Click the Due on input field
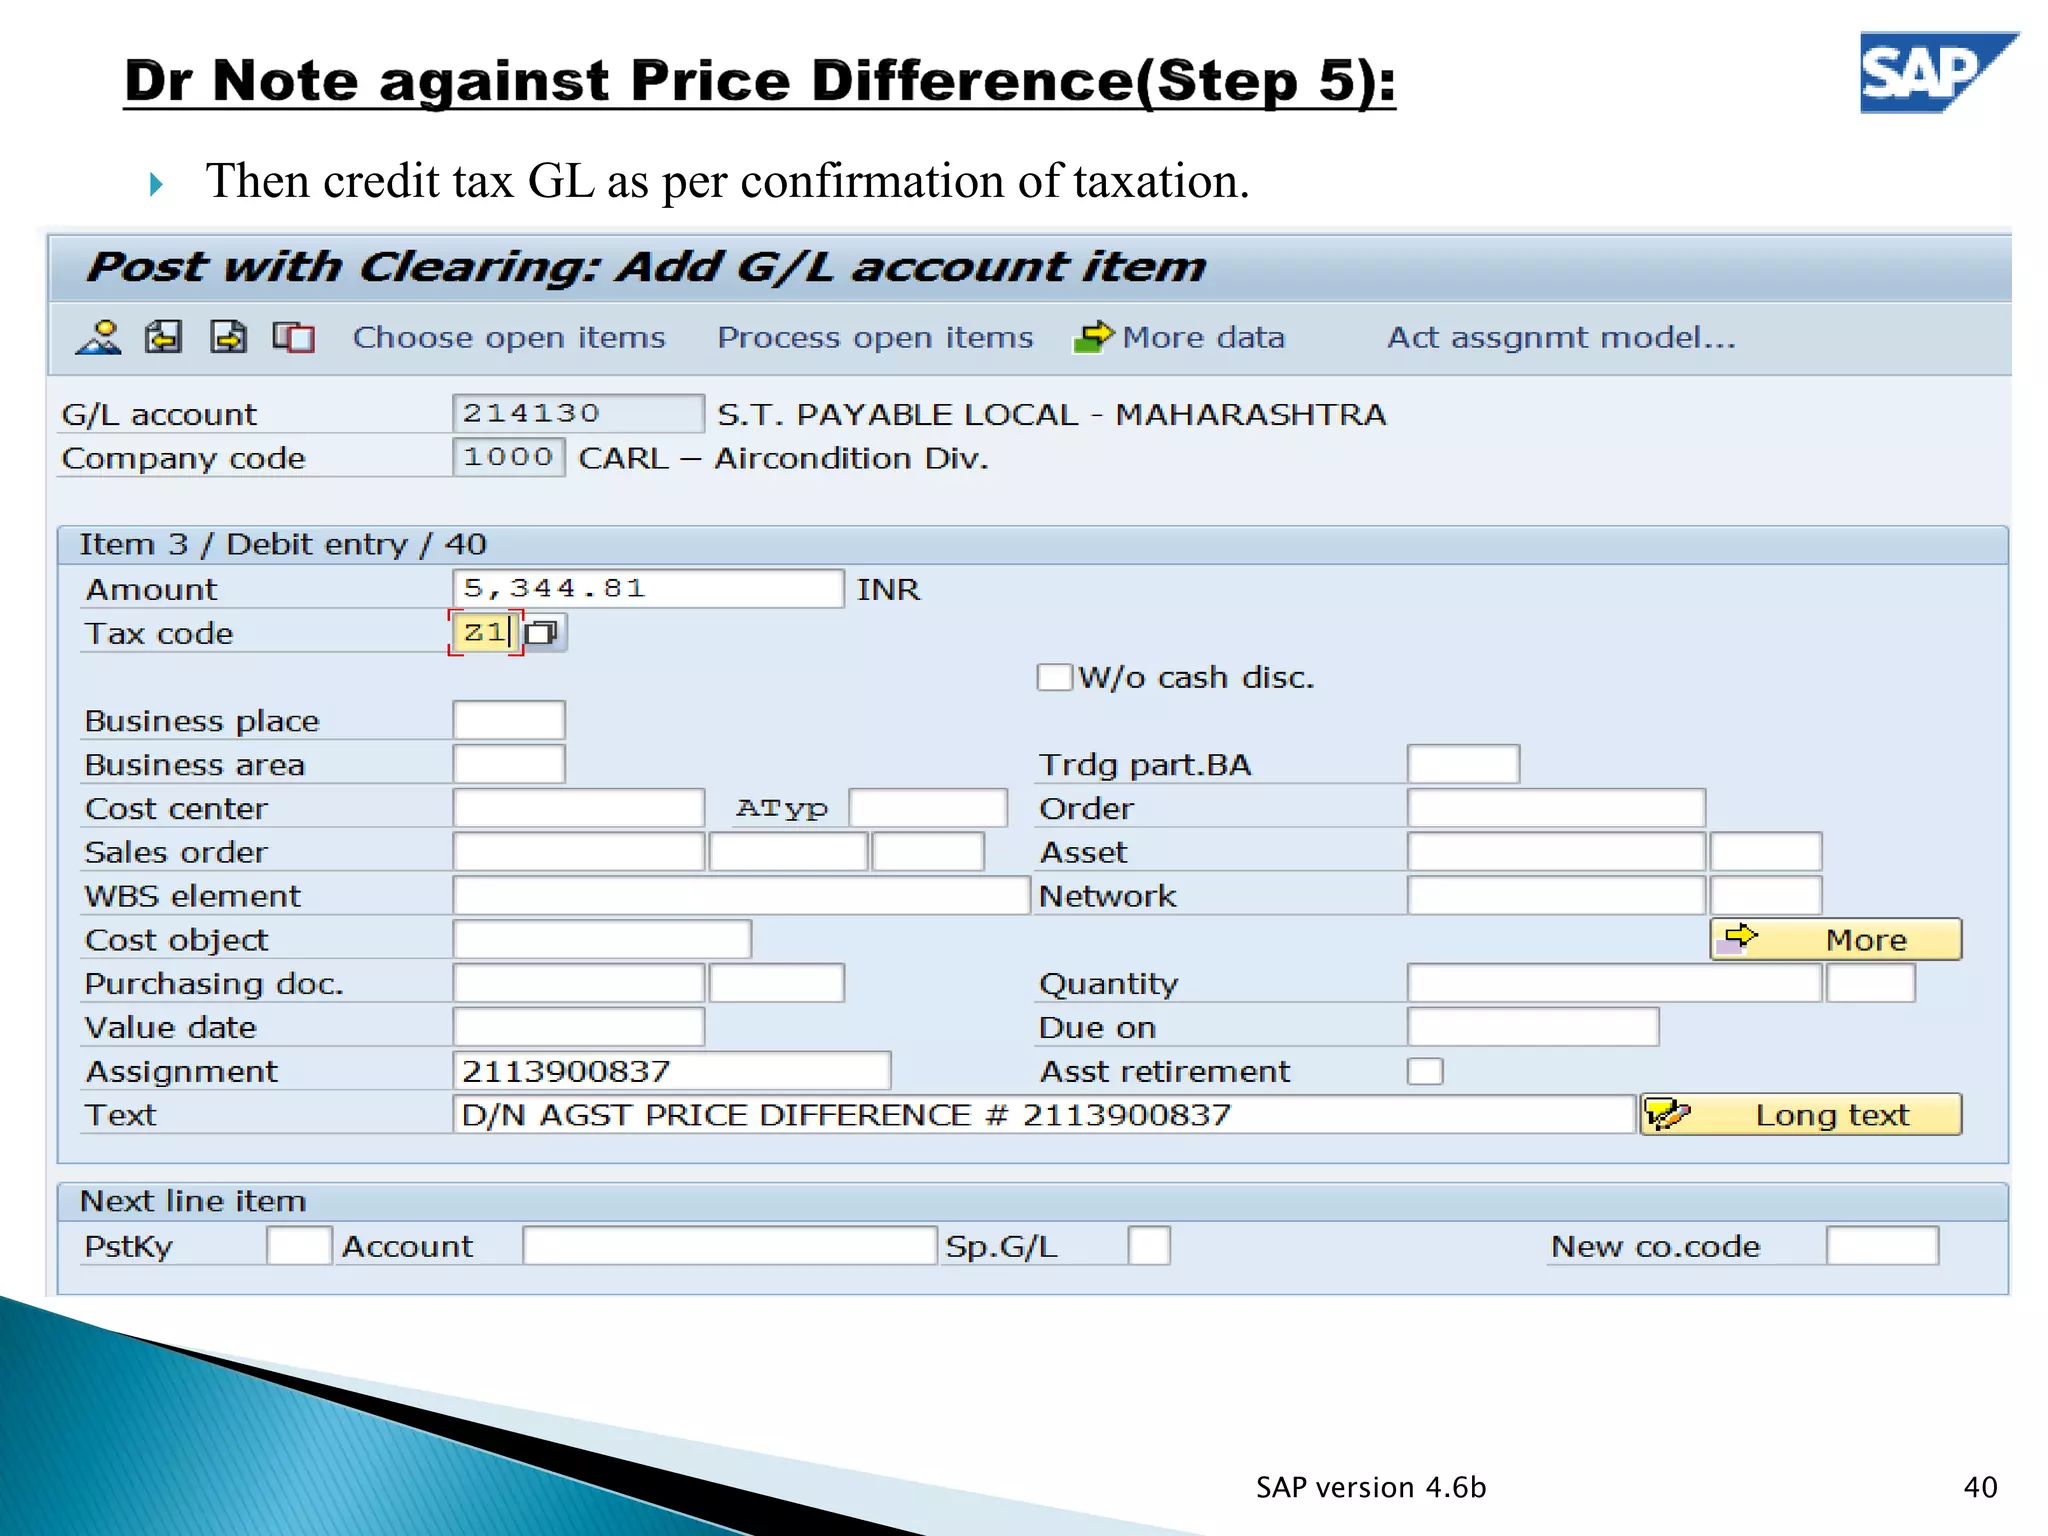The height and width of the screenshot is (1536, 2048). point(1533,1027)
